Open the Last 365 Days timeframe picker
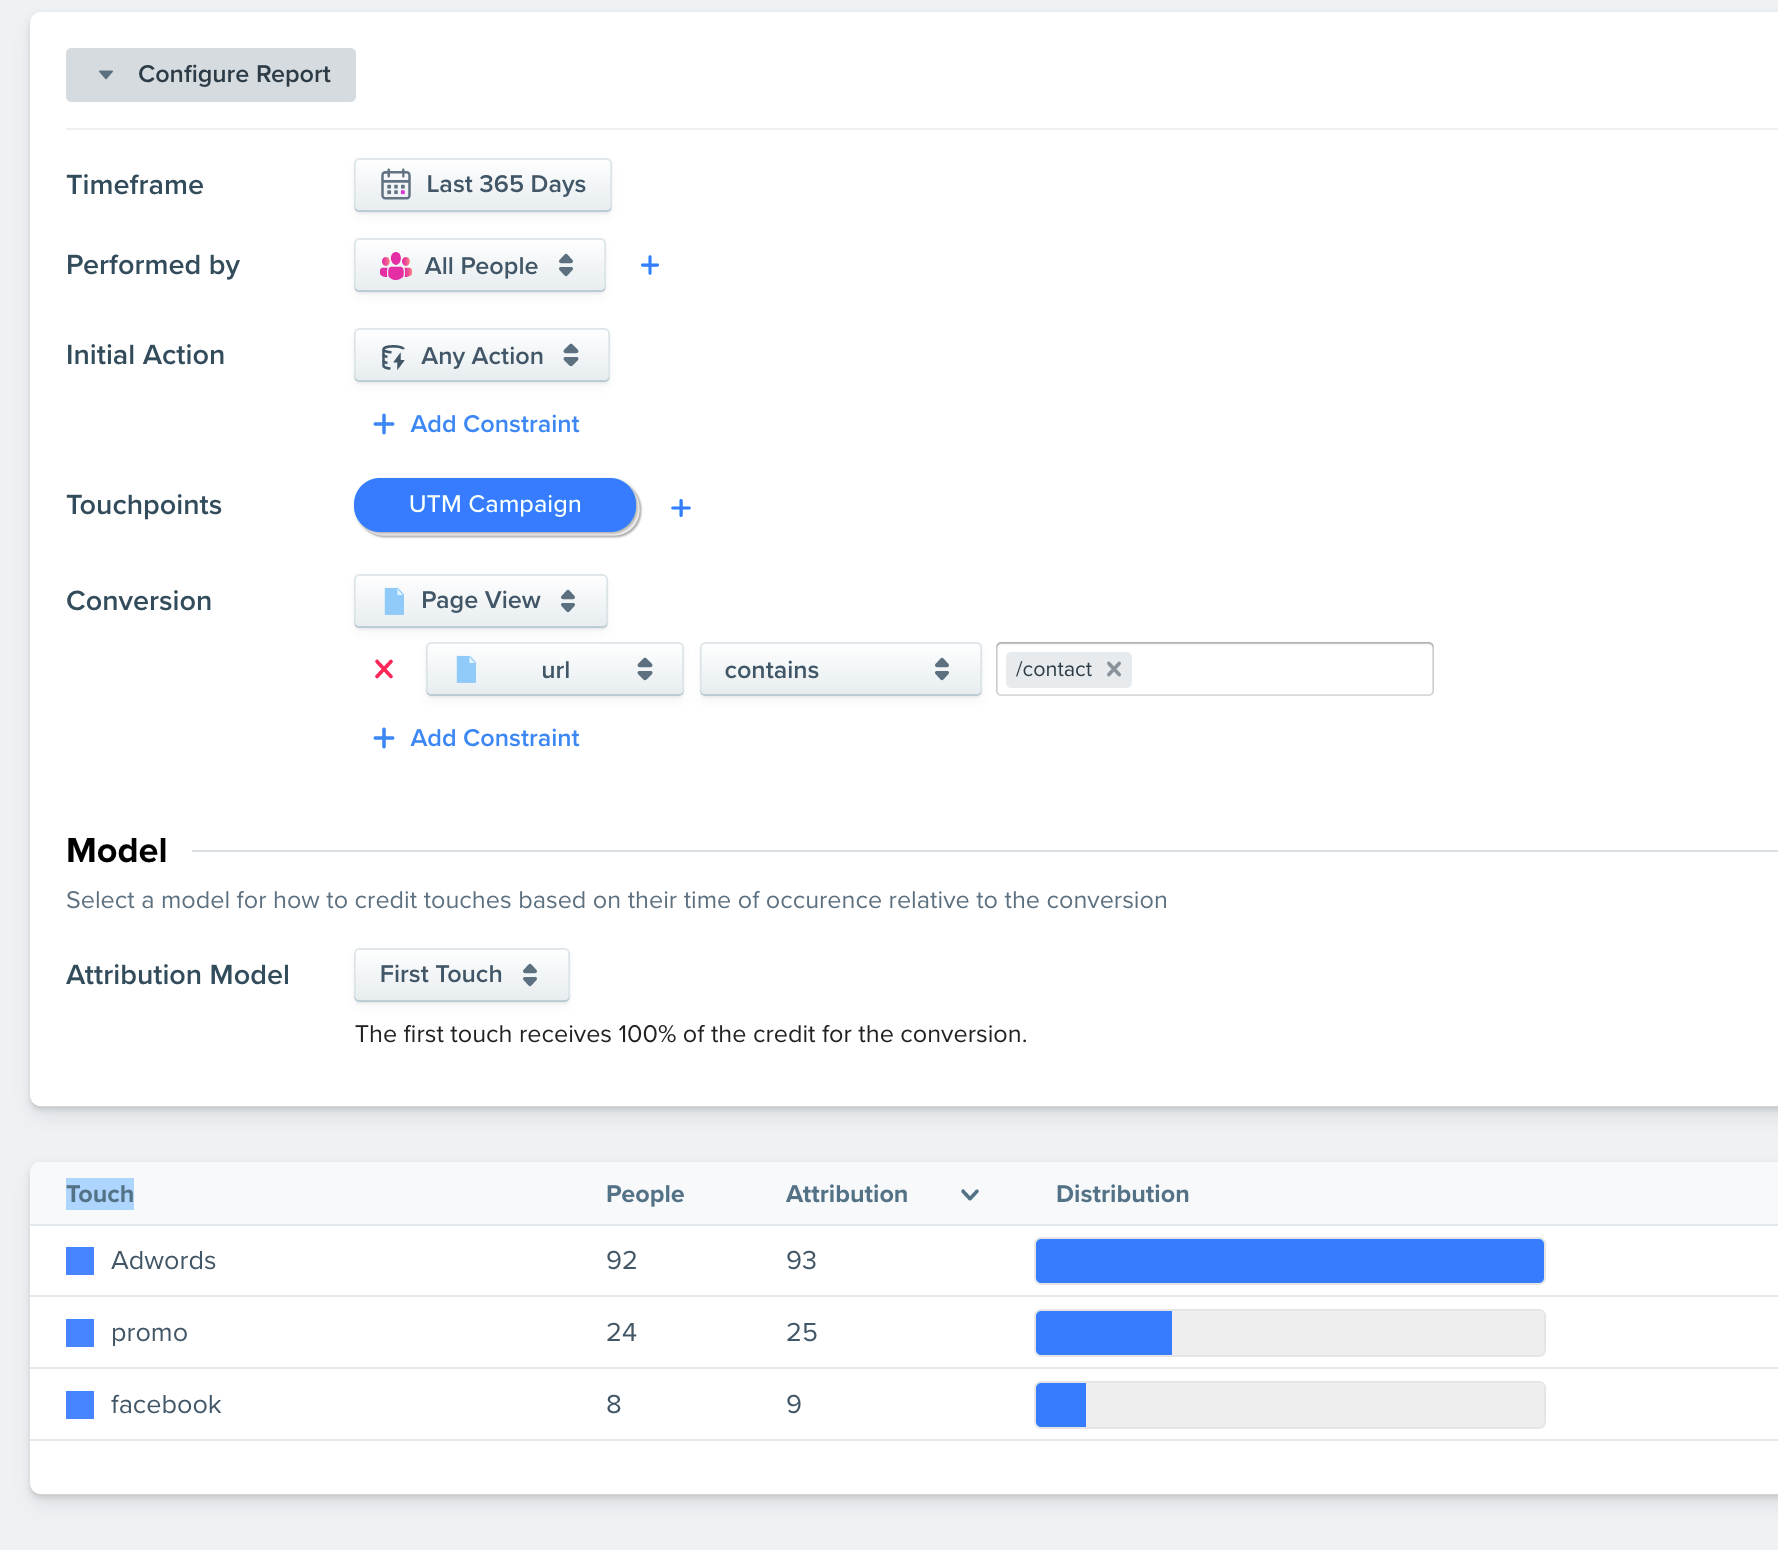1778x1550 pixels. click(x=483, y=185)
